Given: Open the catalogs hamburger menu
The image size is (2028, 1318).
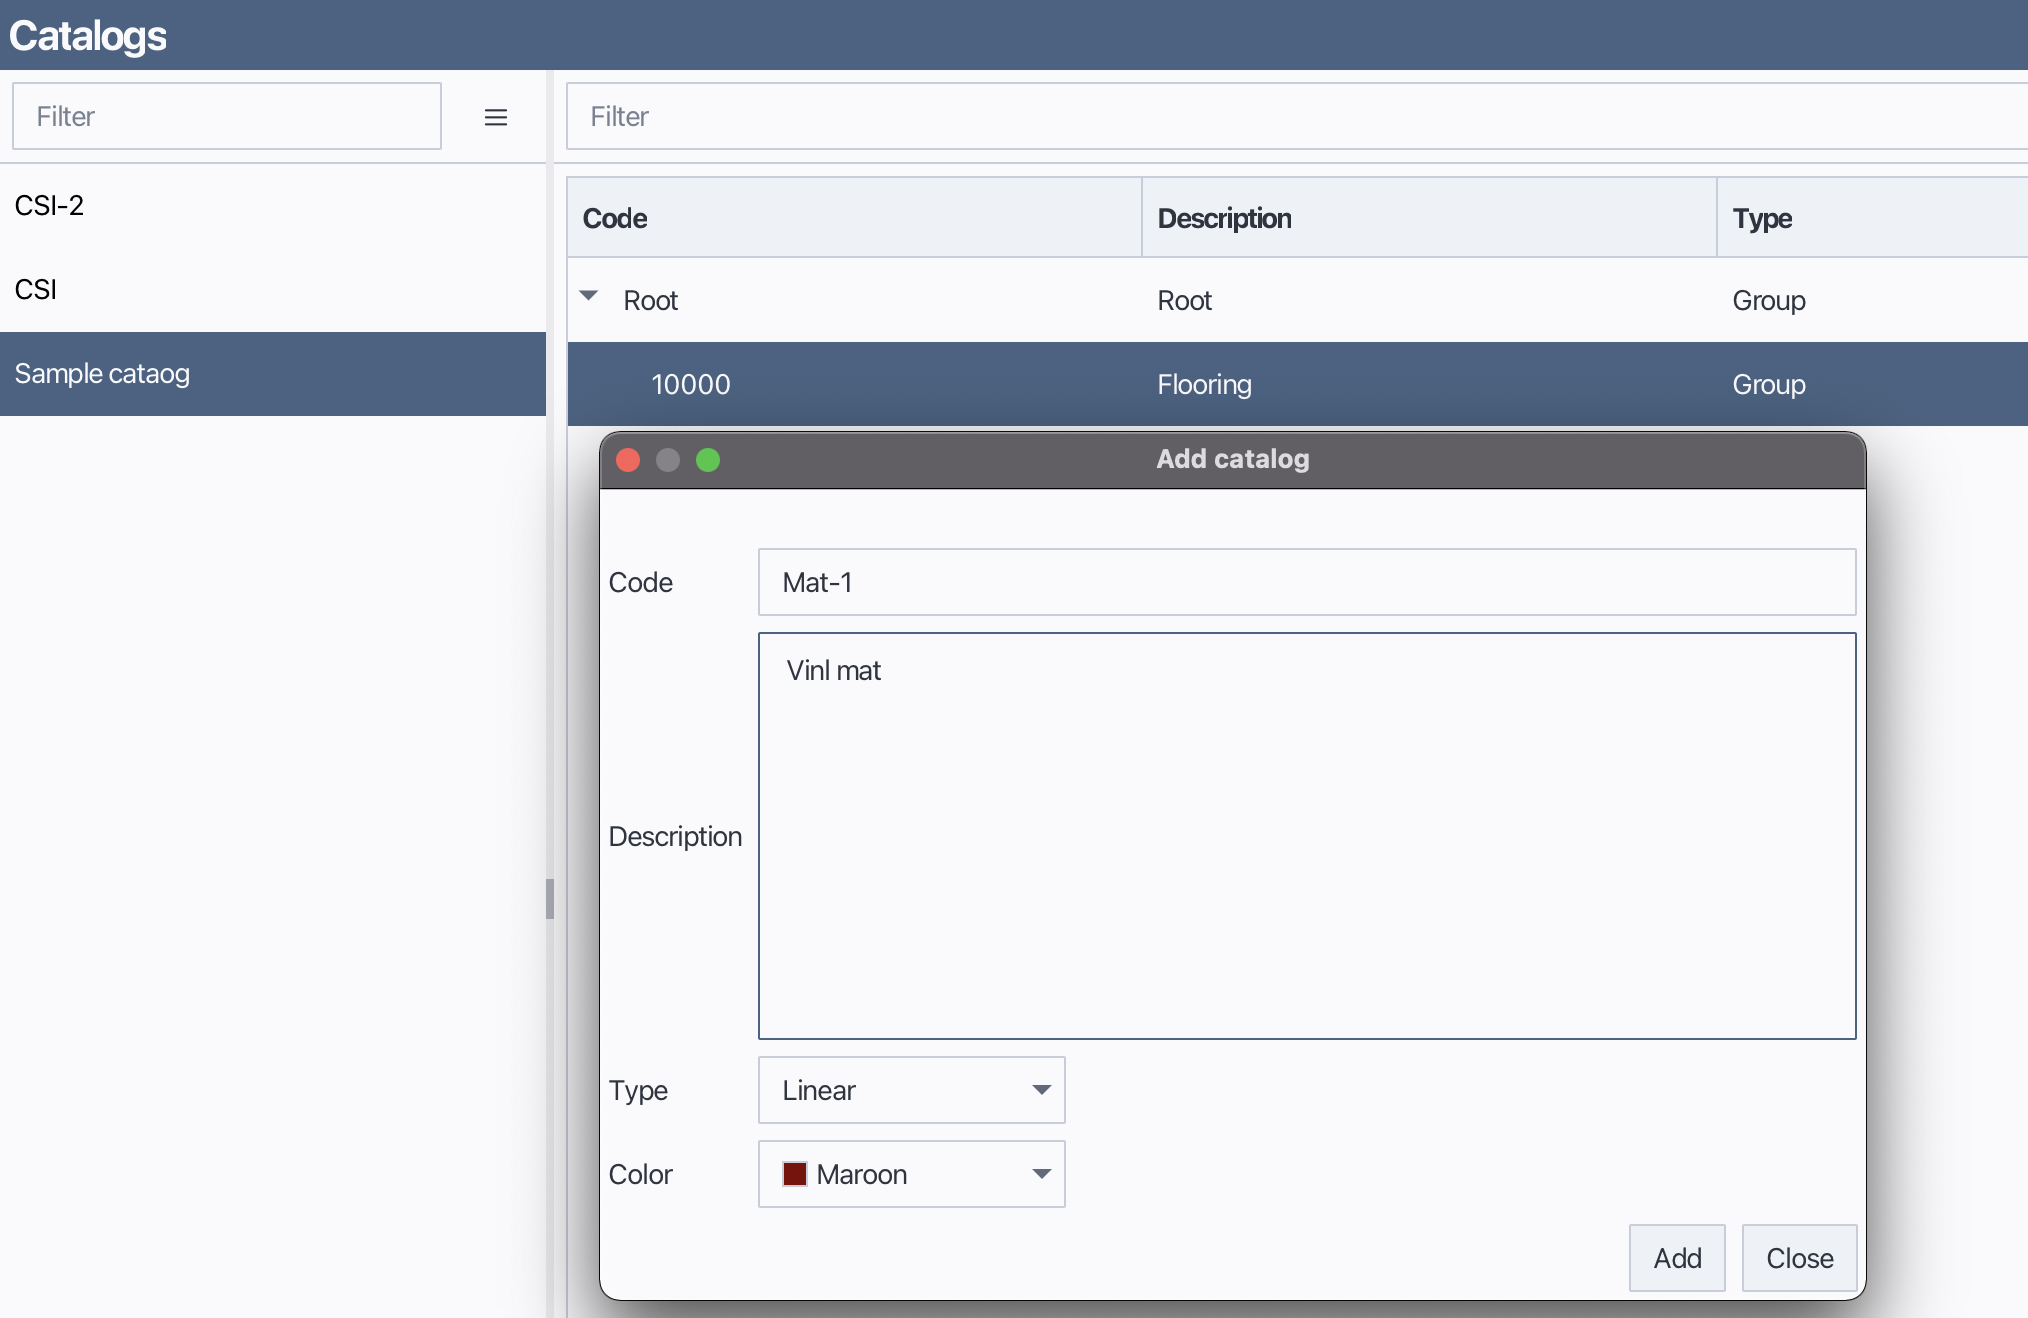Looking at the screenshot, I should tap(495, 117).
